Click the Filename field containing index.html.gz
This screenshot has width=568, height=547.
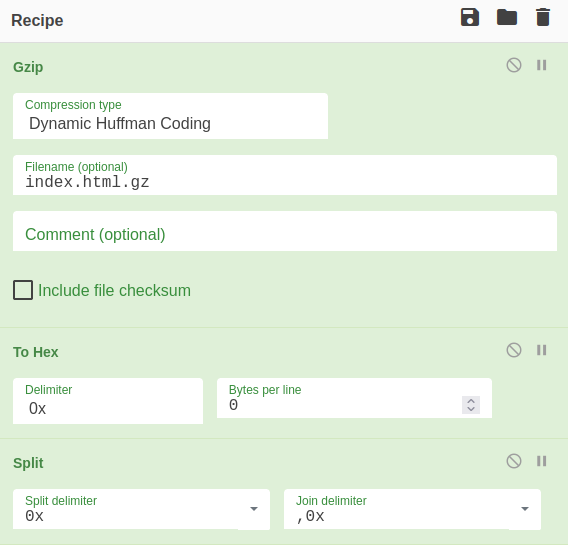[285, 175]
